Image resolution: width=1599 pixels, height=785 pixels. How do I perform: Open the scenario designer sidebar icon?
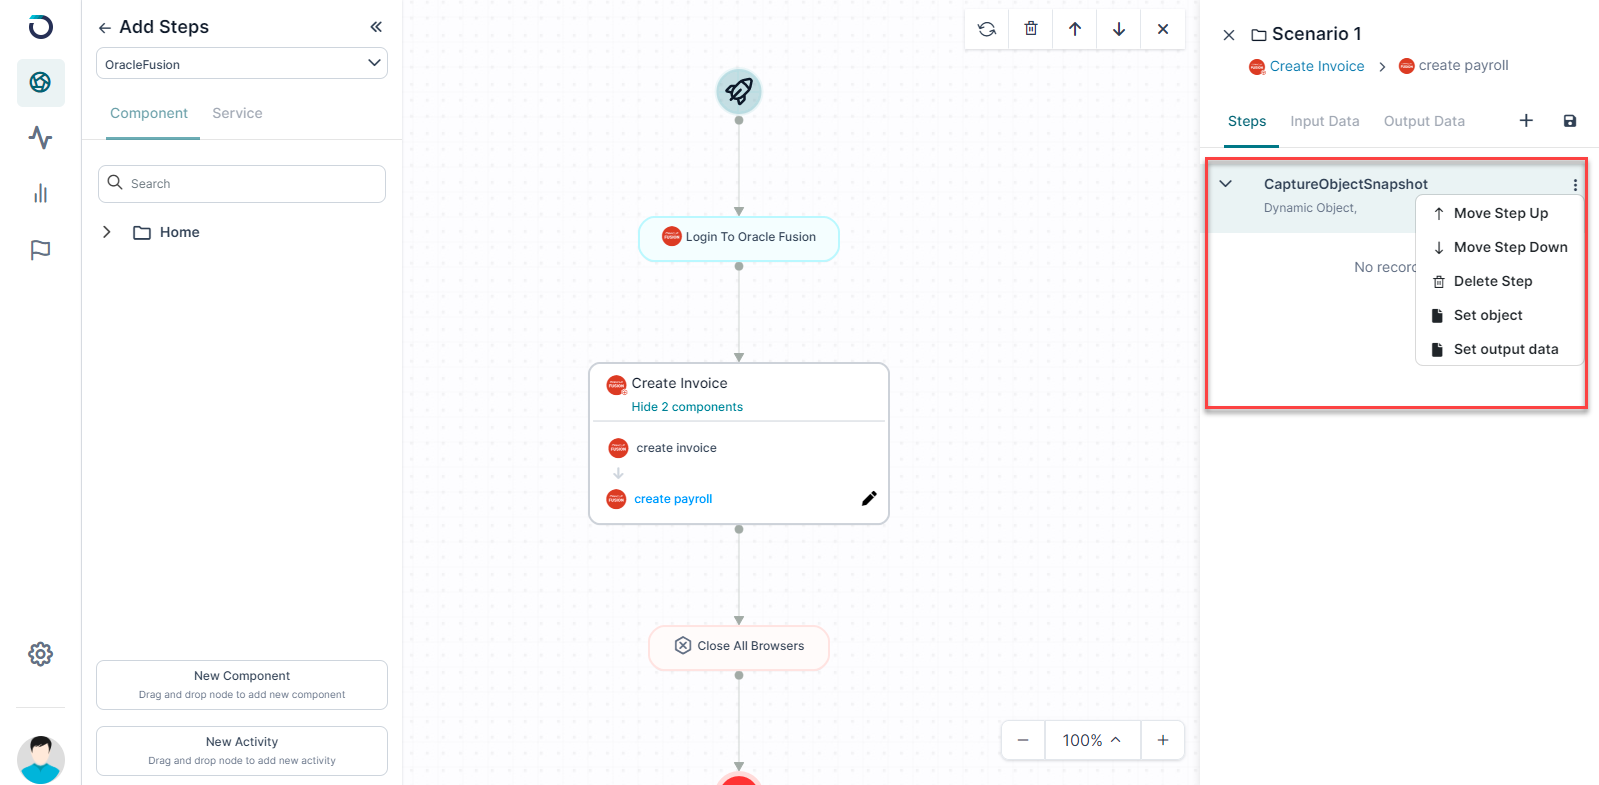coord(40,82)
